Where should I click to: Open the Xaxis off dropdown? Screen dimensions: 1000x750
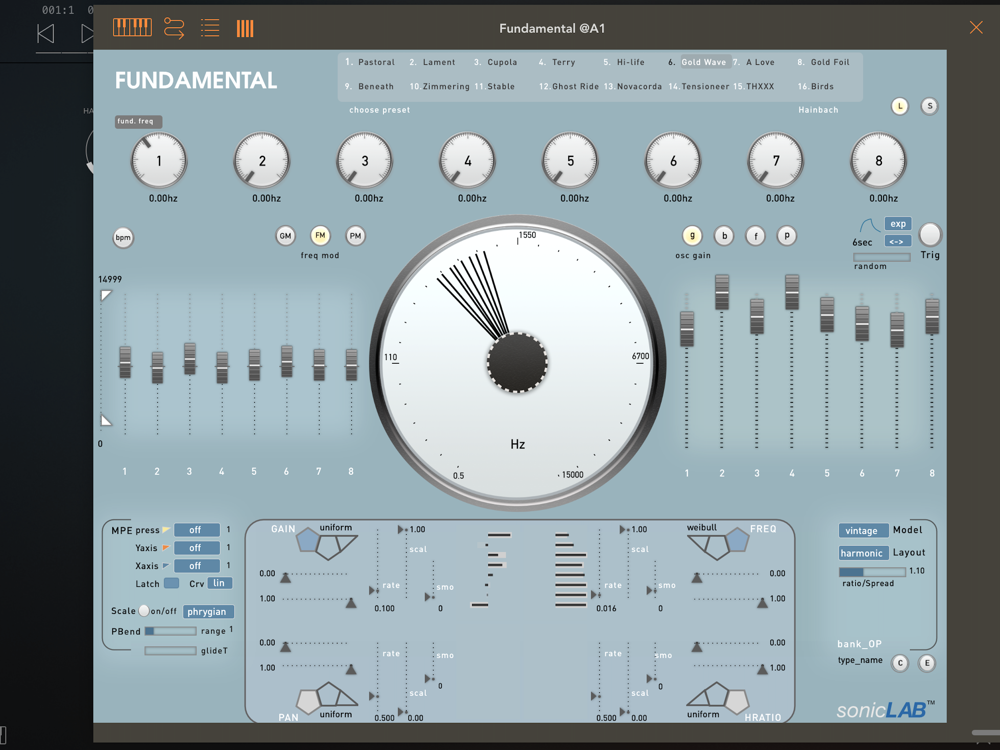(196, 566)
